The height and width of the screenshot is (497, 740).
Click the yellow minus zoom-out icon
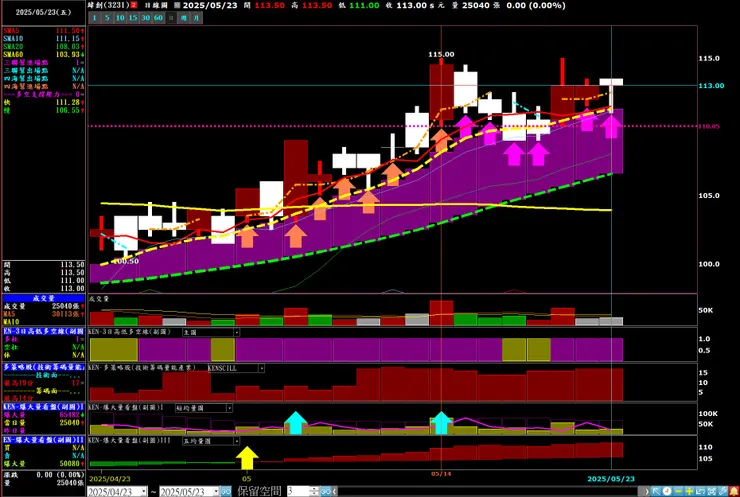pos(678,491)
